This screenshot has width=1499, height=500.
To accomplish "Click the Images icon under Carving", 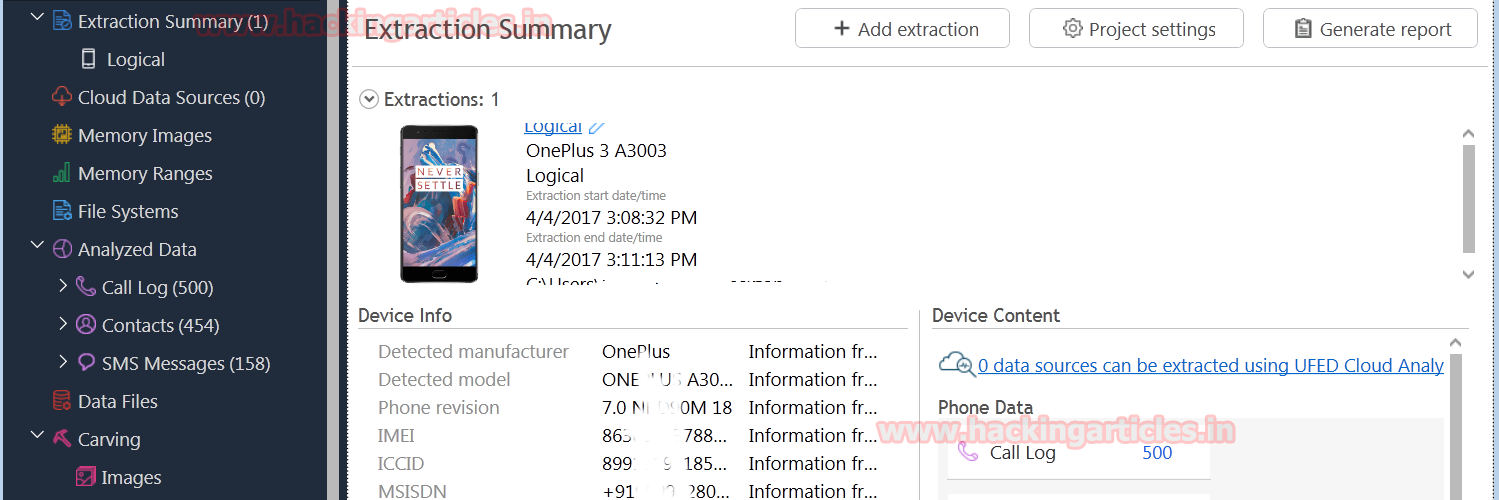I will 86,477.
